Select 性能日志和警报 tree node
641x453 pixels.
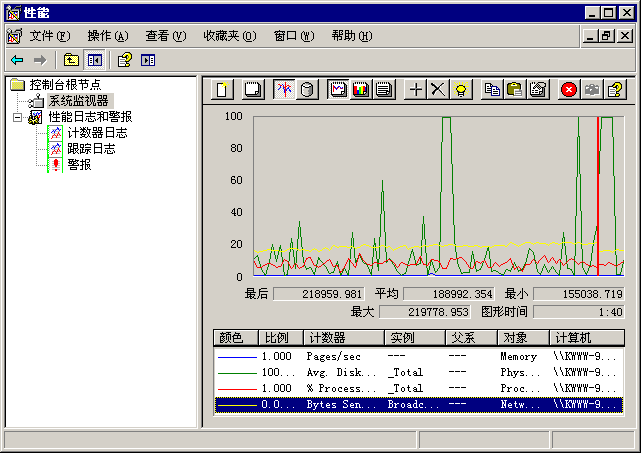coord(90,117)
